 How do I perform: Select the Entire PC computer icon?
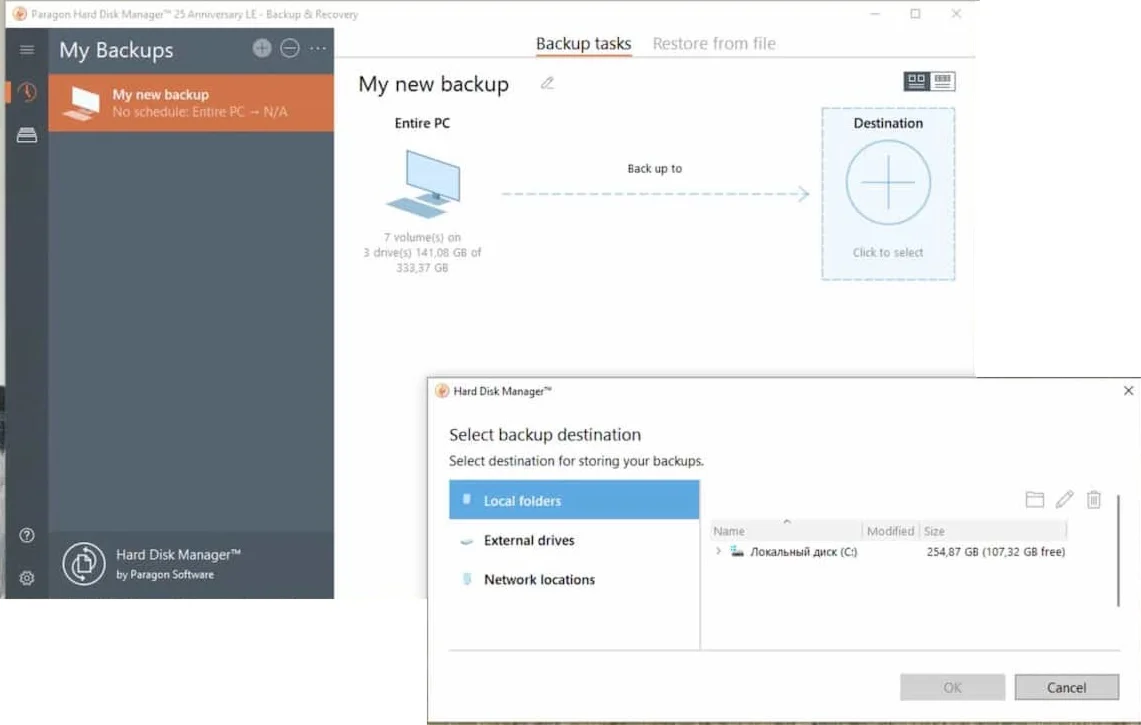(x=424, y=183)
